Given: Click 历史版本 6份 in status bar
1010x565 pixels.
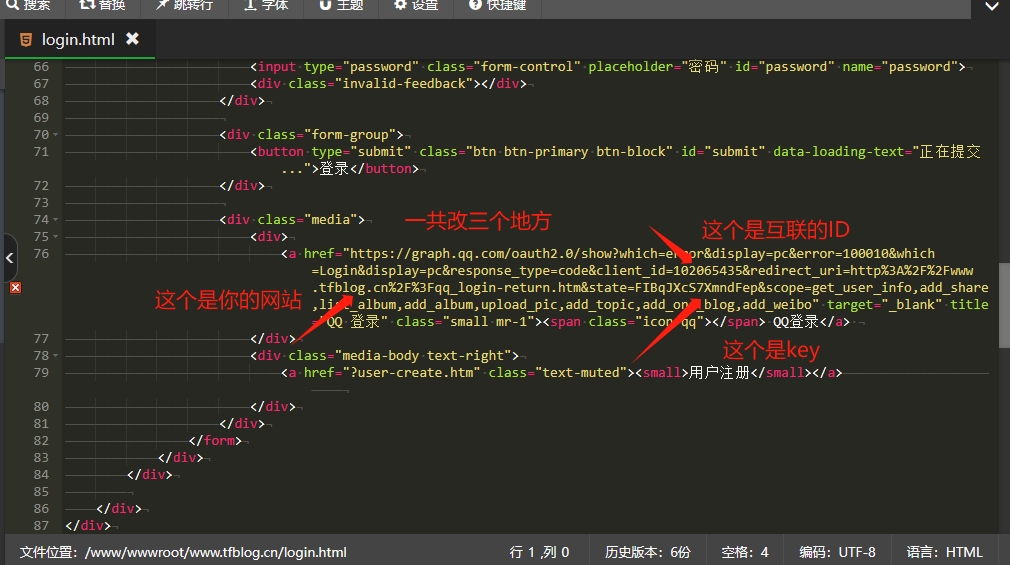Looking at the screenshot, I should click(647, 552).
